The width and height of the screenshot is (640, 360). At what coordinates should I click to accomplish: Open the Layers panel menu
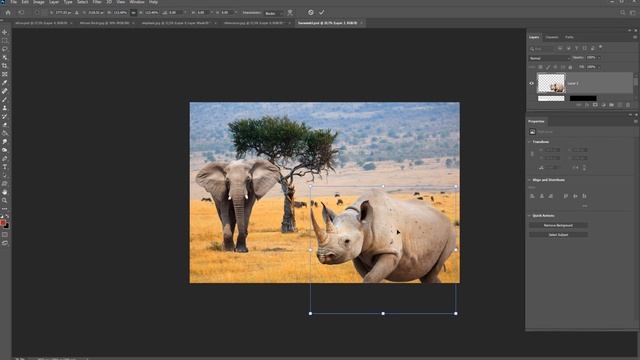coord(635,37)
